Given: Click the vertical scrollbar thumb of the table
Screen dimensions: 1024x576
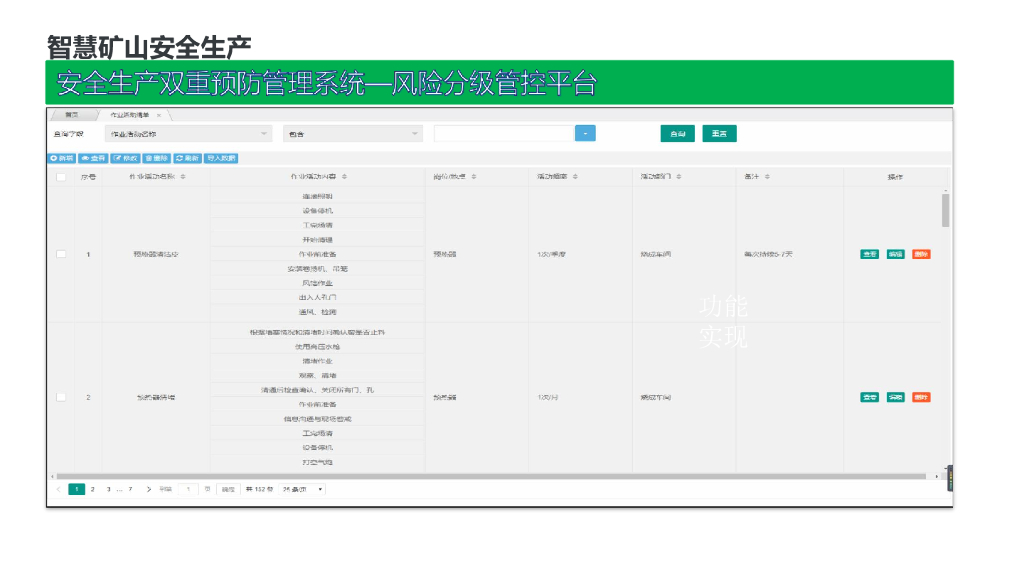Looking at the screenshot, I should [x=945, y=210].
